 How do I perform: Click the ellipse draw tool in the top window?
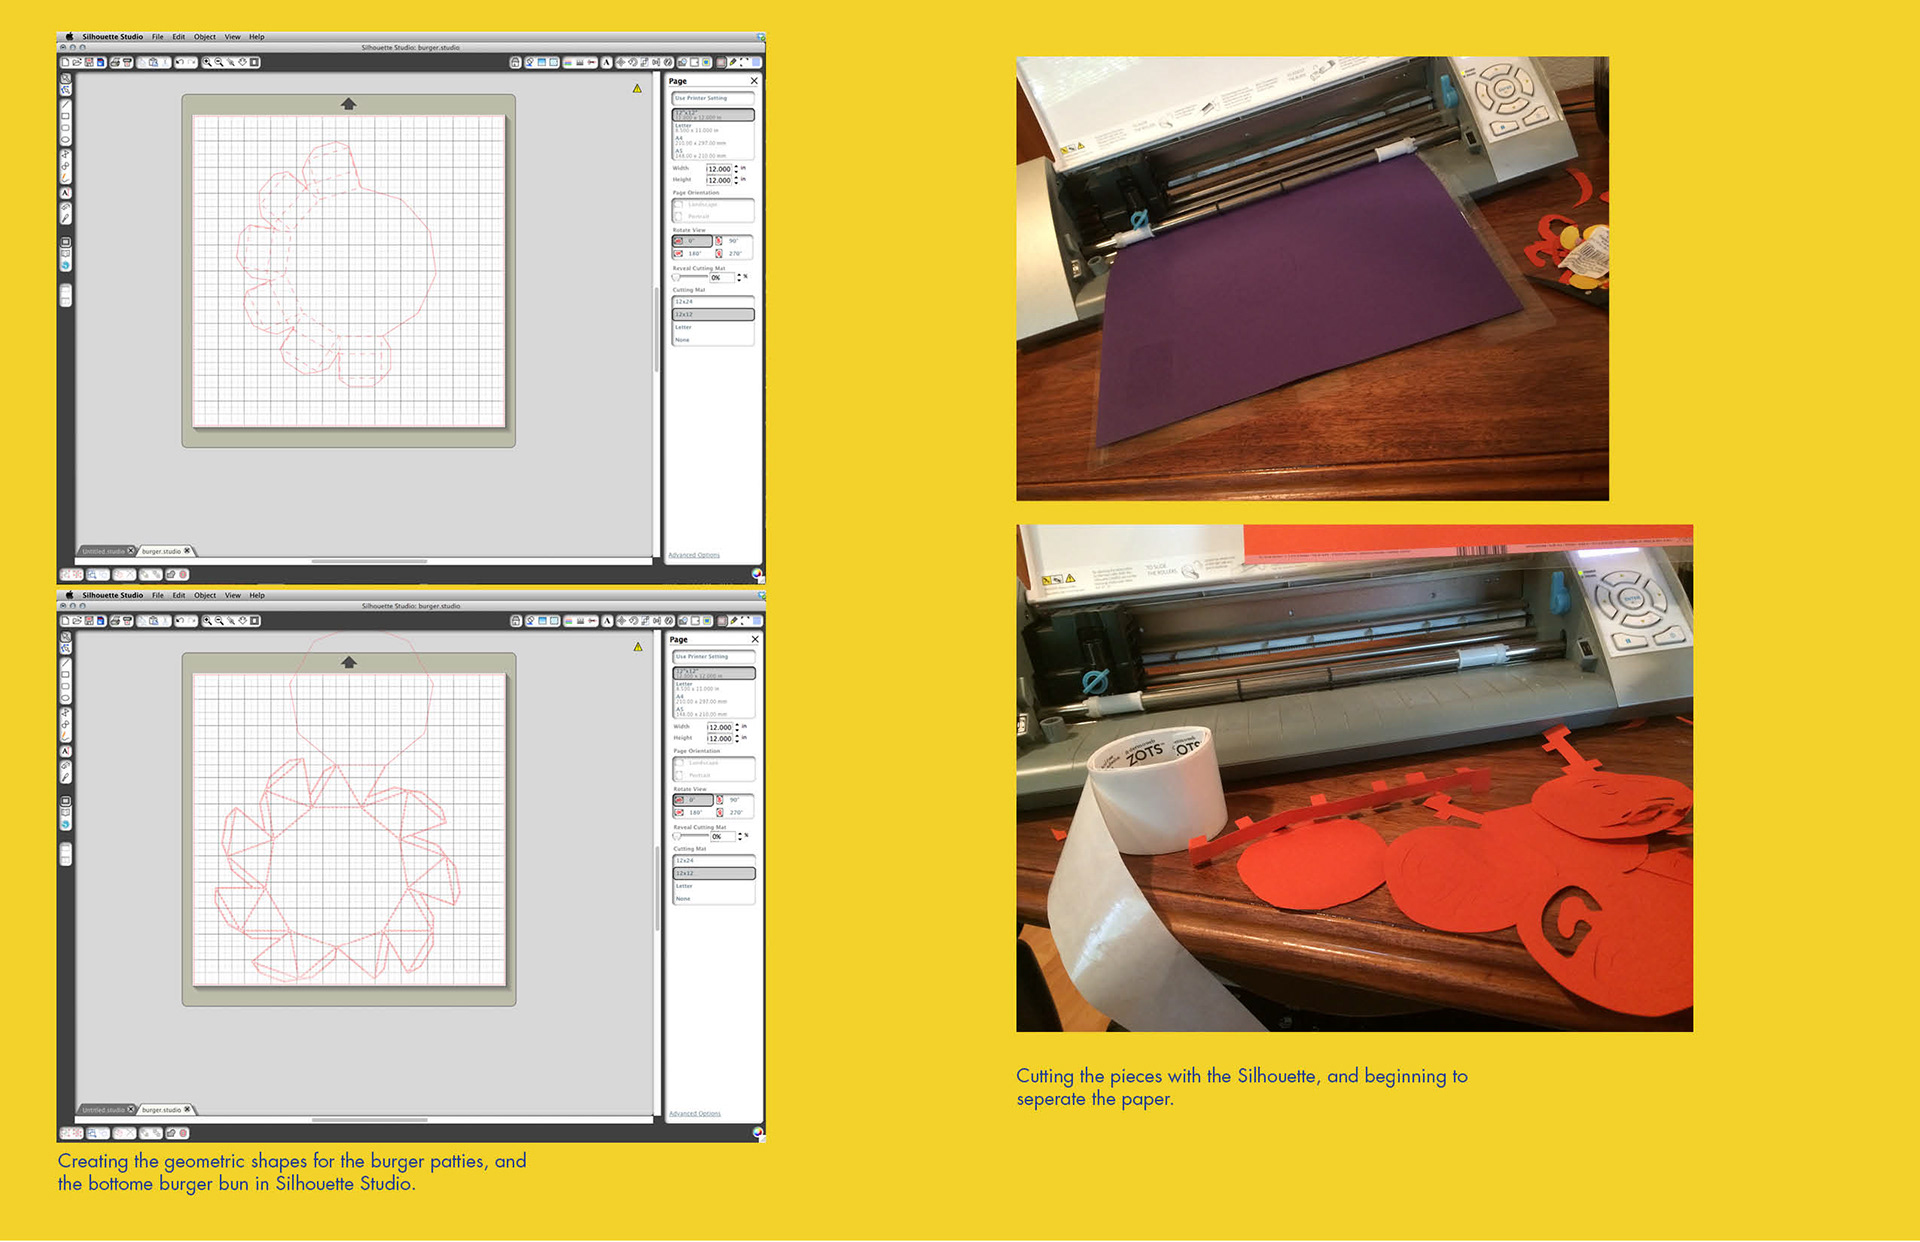[x=66, y=140]
